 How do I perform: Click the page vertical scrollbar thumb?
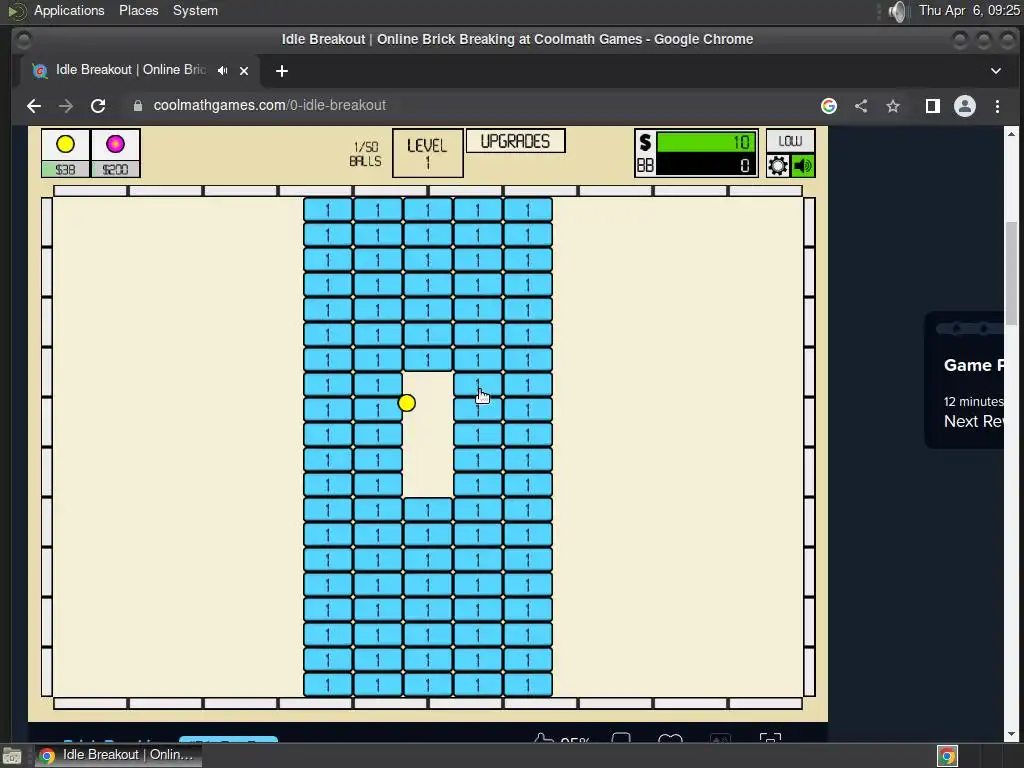click(x=1012, y=273)
